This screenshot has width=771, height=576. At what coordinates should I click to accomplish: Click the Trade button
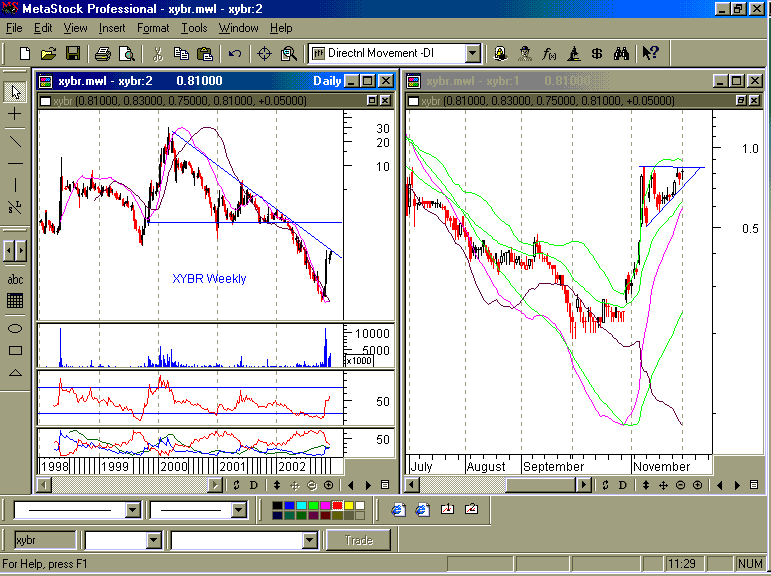click(x=359, y=540)
